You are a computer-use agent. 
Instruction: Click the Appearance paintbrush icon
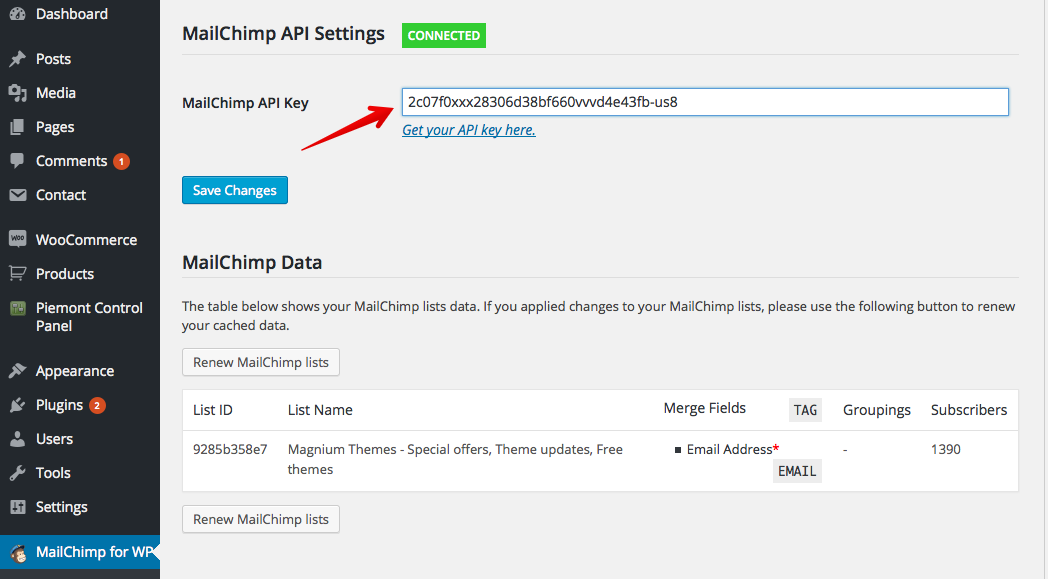click(17, 371)
